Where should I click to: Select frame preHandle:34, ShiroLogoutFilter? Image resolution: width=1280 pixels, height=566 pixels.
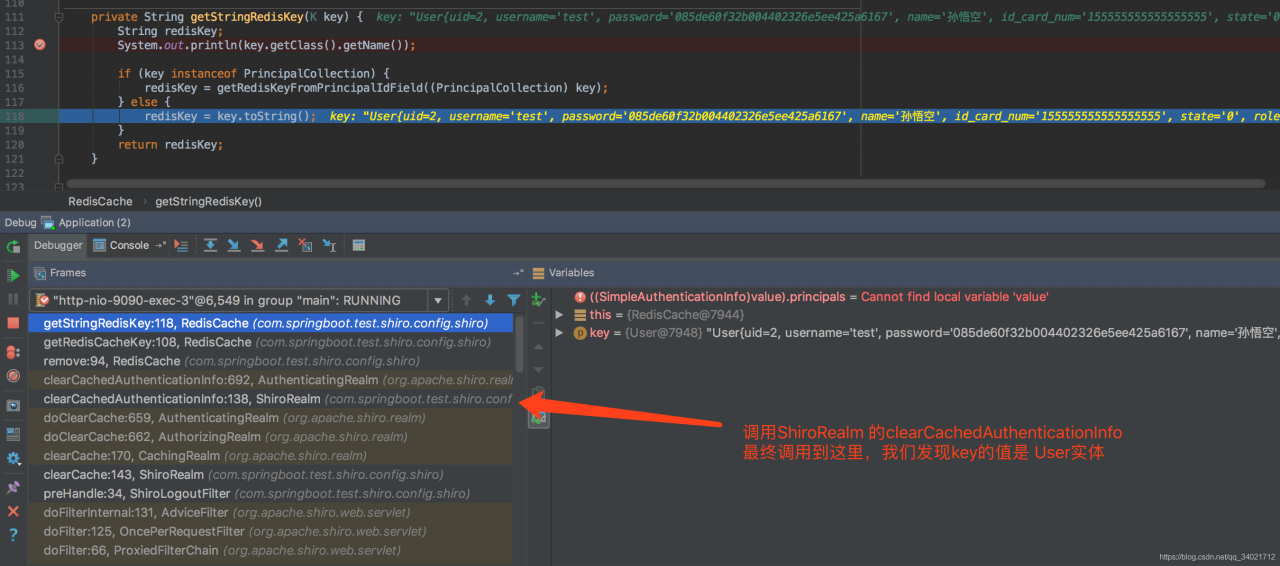271,494
